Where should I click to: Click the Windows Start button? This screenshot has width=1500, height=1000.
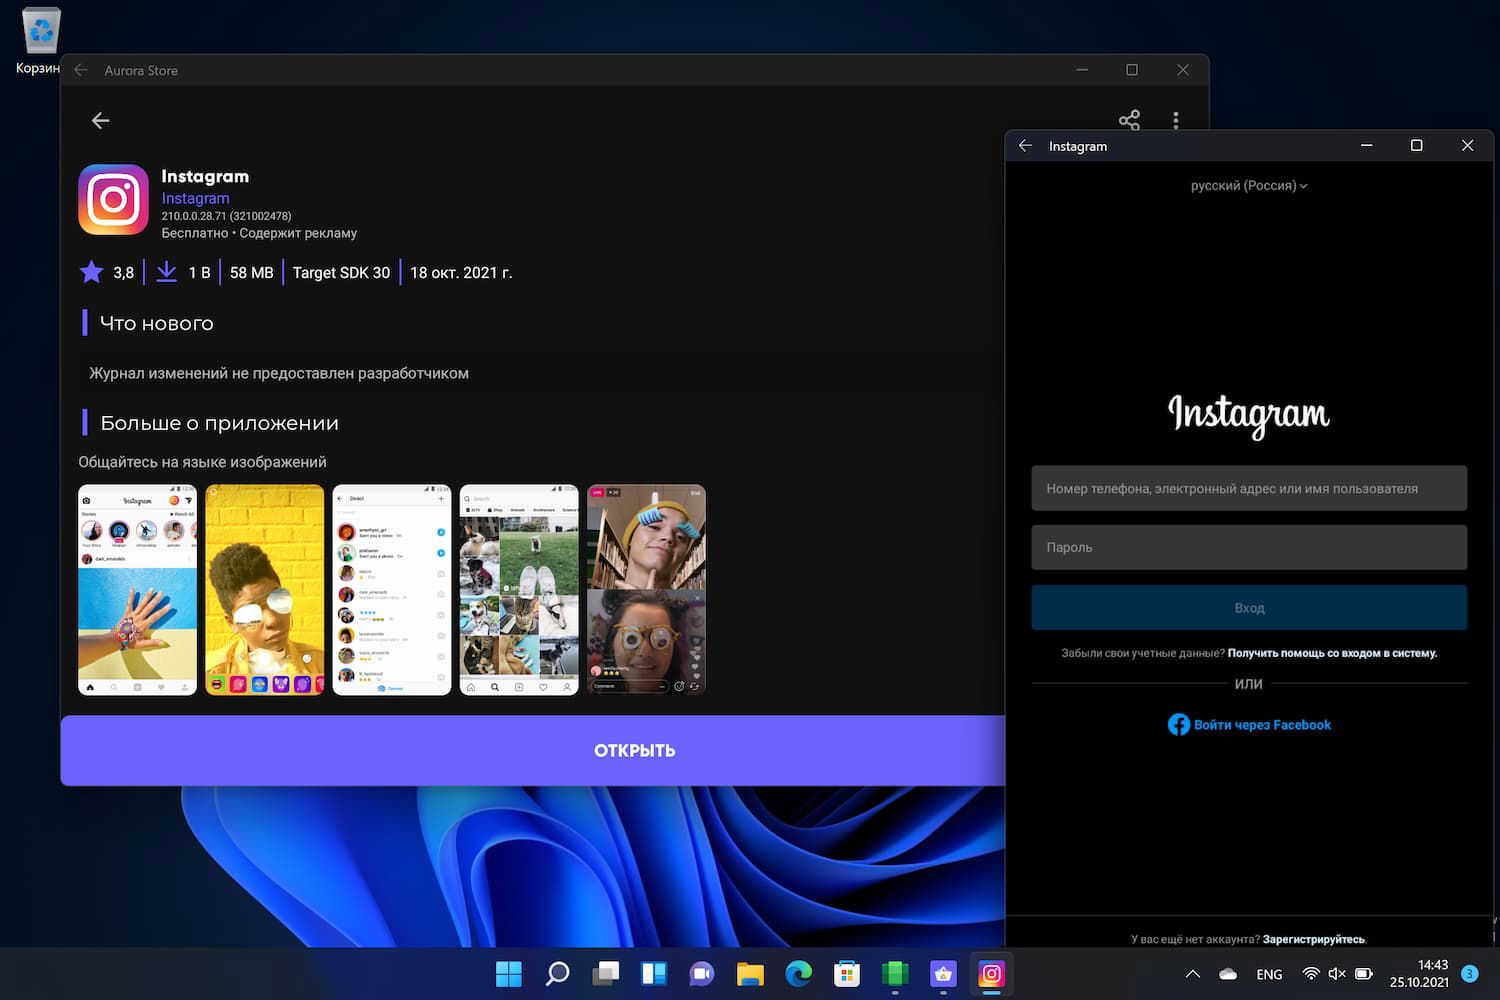click(x=509, y=973)
